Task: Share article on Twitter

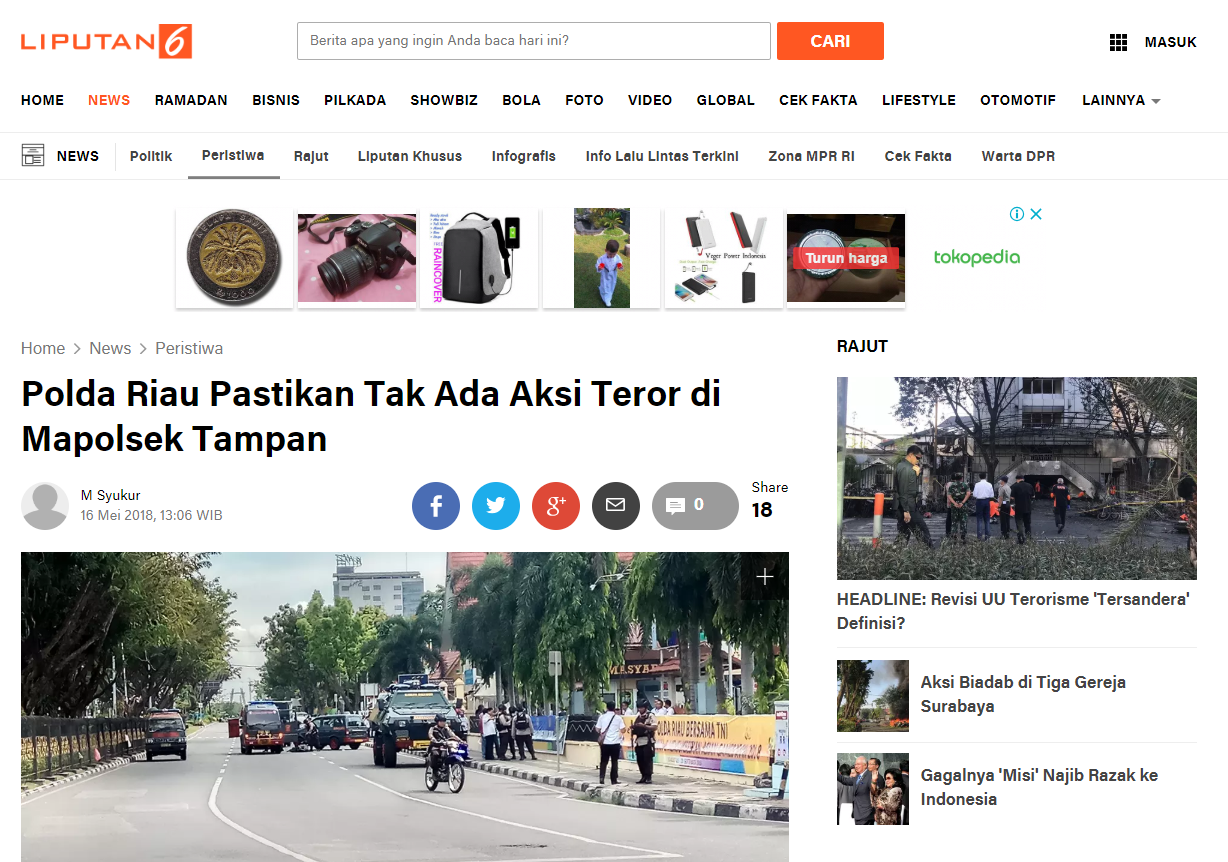Action: (496, 506)
